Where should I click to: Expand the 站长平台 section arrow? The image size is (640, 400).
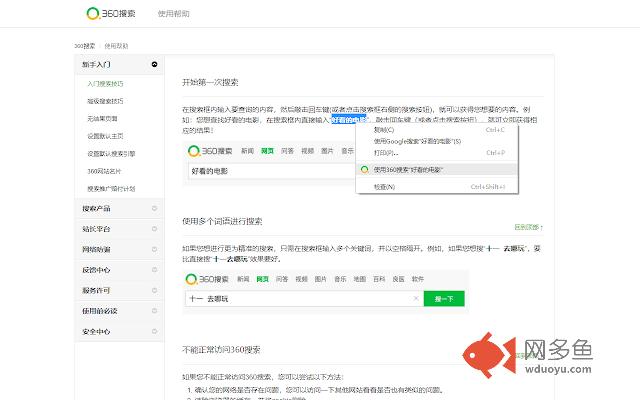(x=154, y=229)
